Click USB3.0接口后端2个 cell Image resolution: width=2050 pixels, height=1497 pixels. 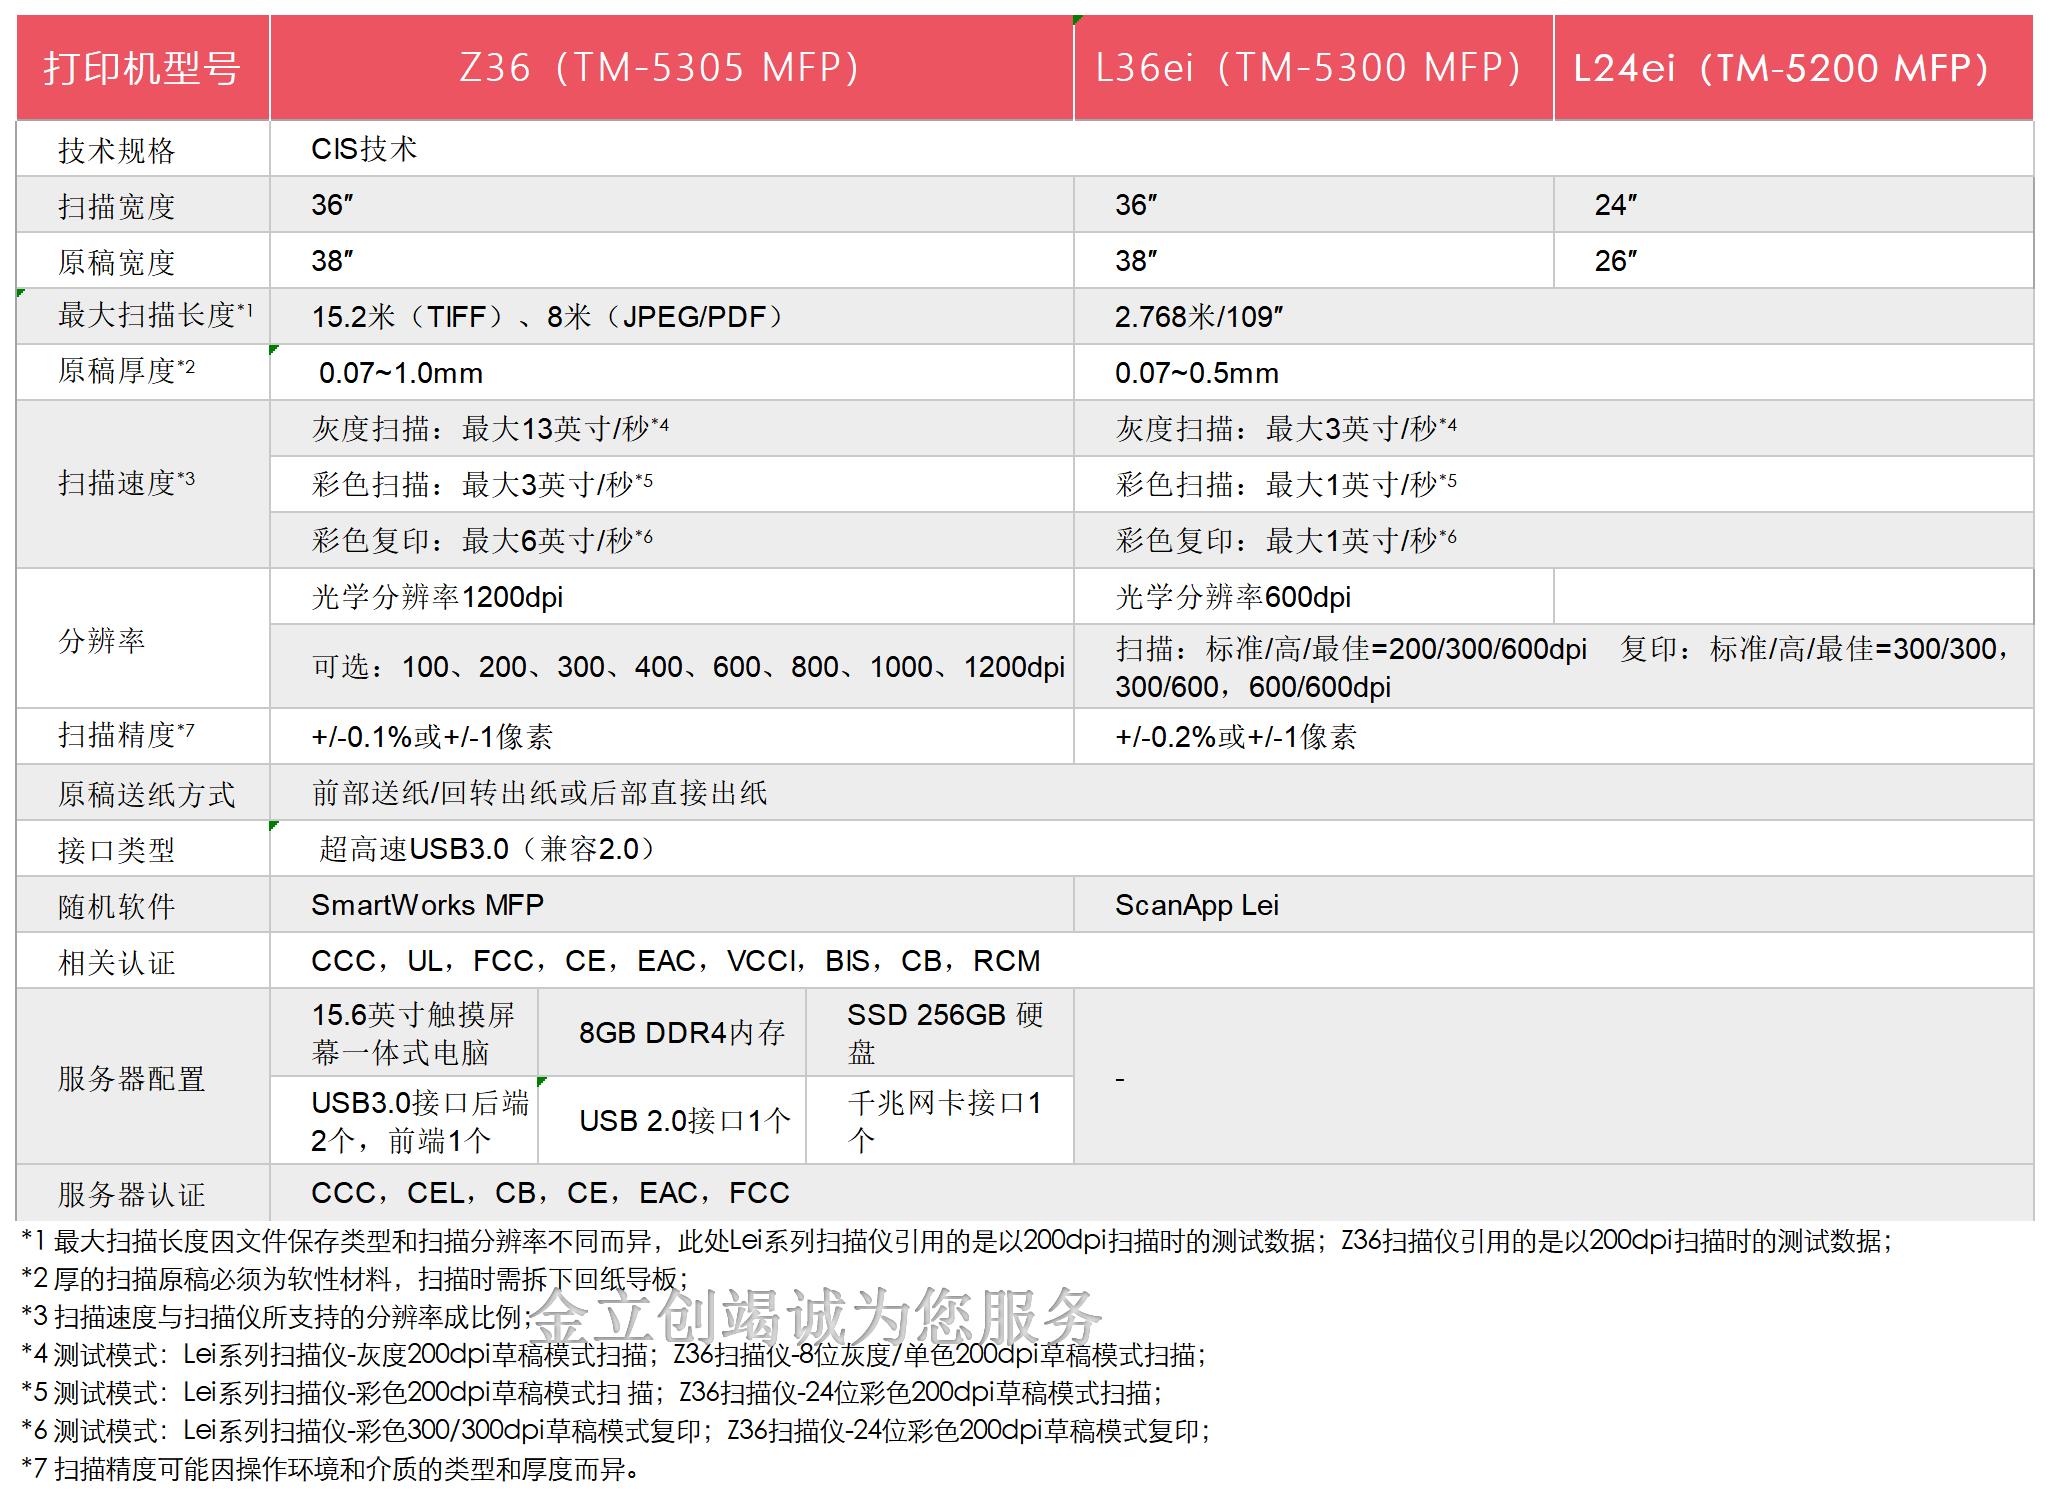click(x=404, y=1121)
